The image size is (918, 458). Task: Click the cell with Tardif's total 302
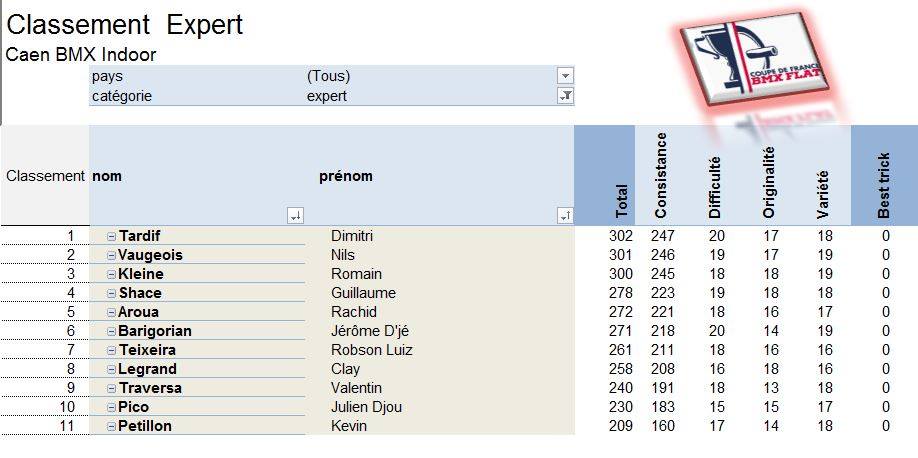click(x=621, y=236)
